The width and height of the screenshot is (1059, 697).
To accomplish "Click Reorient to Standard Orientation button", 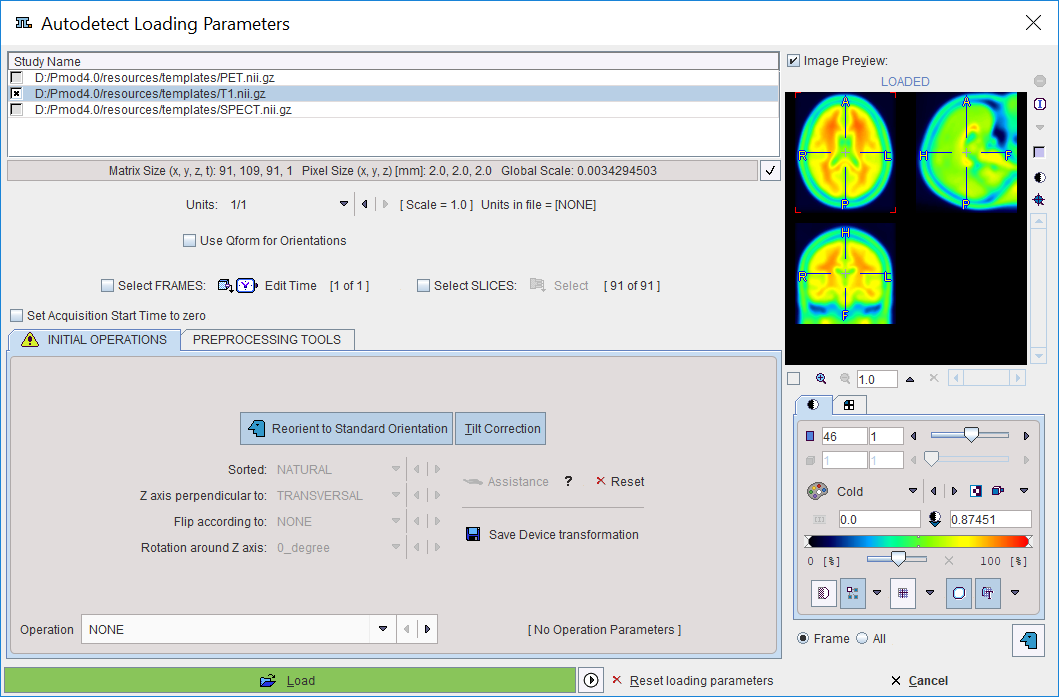I will pyautogui.click(x=346, y=428).
